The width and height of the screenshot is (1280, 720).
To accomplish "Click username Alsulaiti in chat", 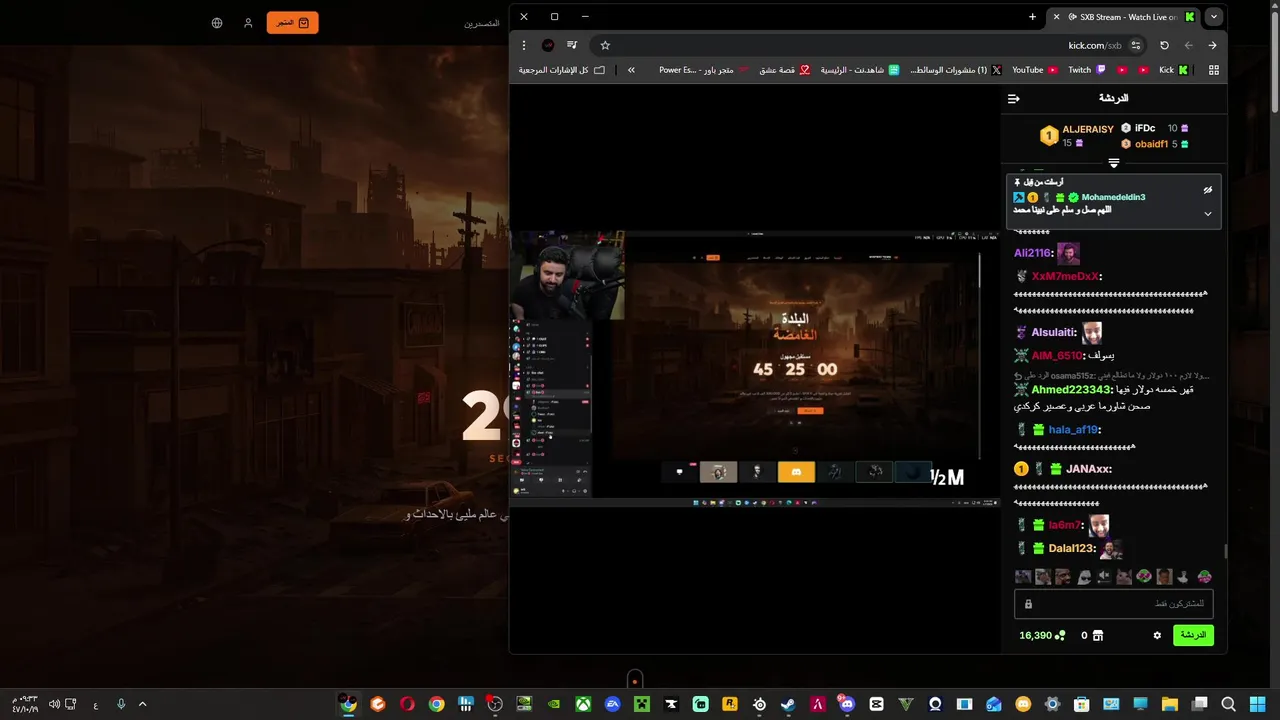I will pyautogui.click(x=1054, y=333).
